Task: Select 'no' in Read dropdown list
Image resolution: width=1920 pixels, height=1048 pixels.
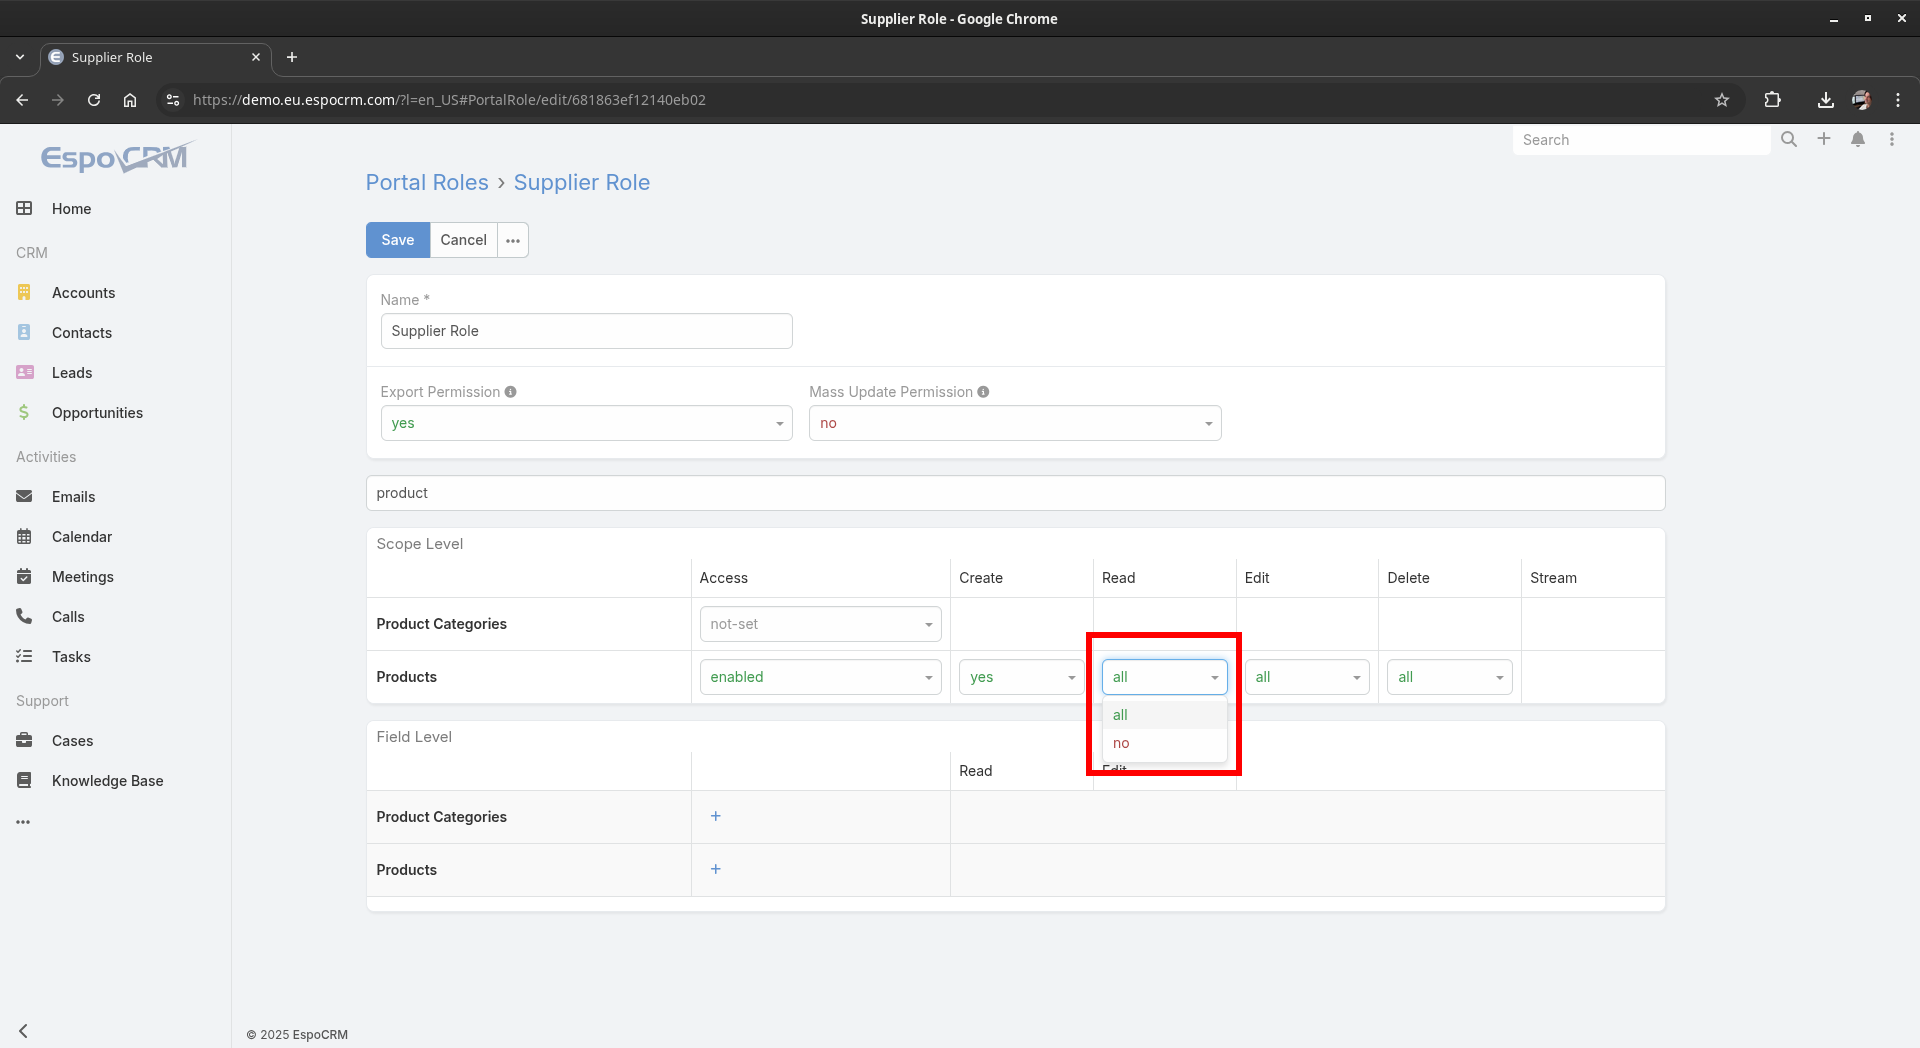Action: [x=1121, y=743]
